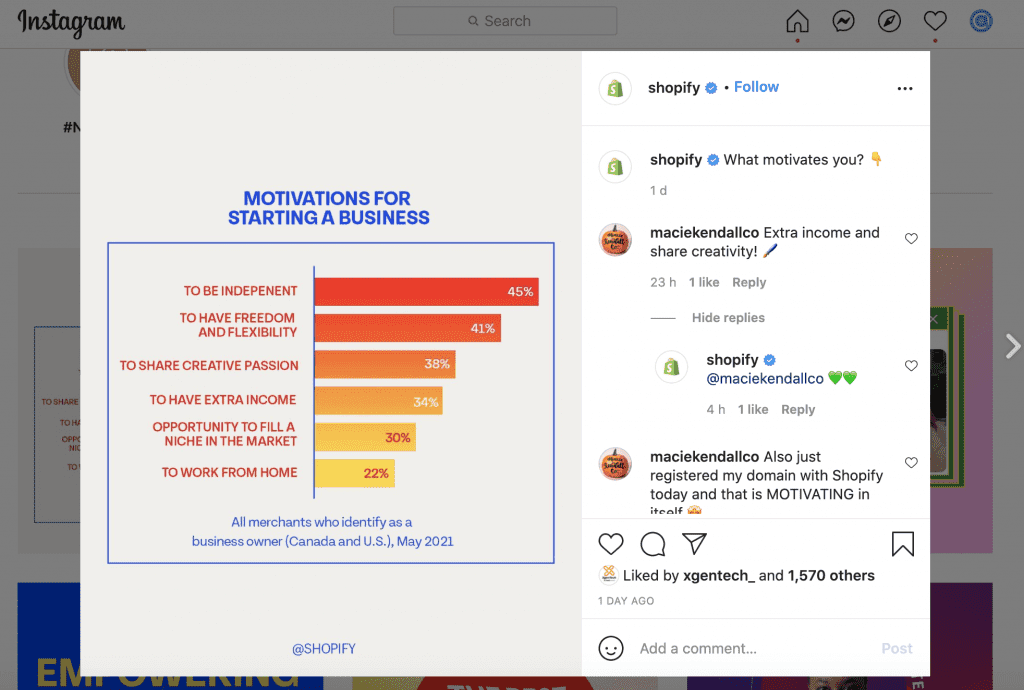1024x690 pixels.
Task: Click the 1 DAY AGO timestamp
Action: click(x=626, y=601)
